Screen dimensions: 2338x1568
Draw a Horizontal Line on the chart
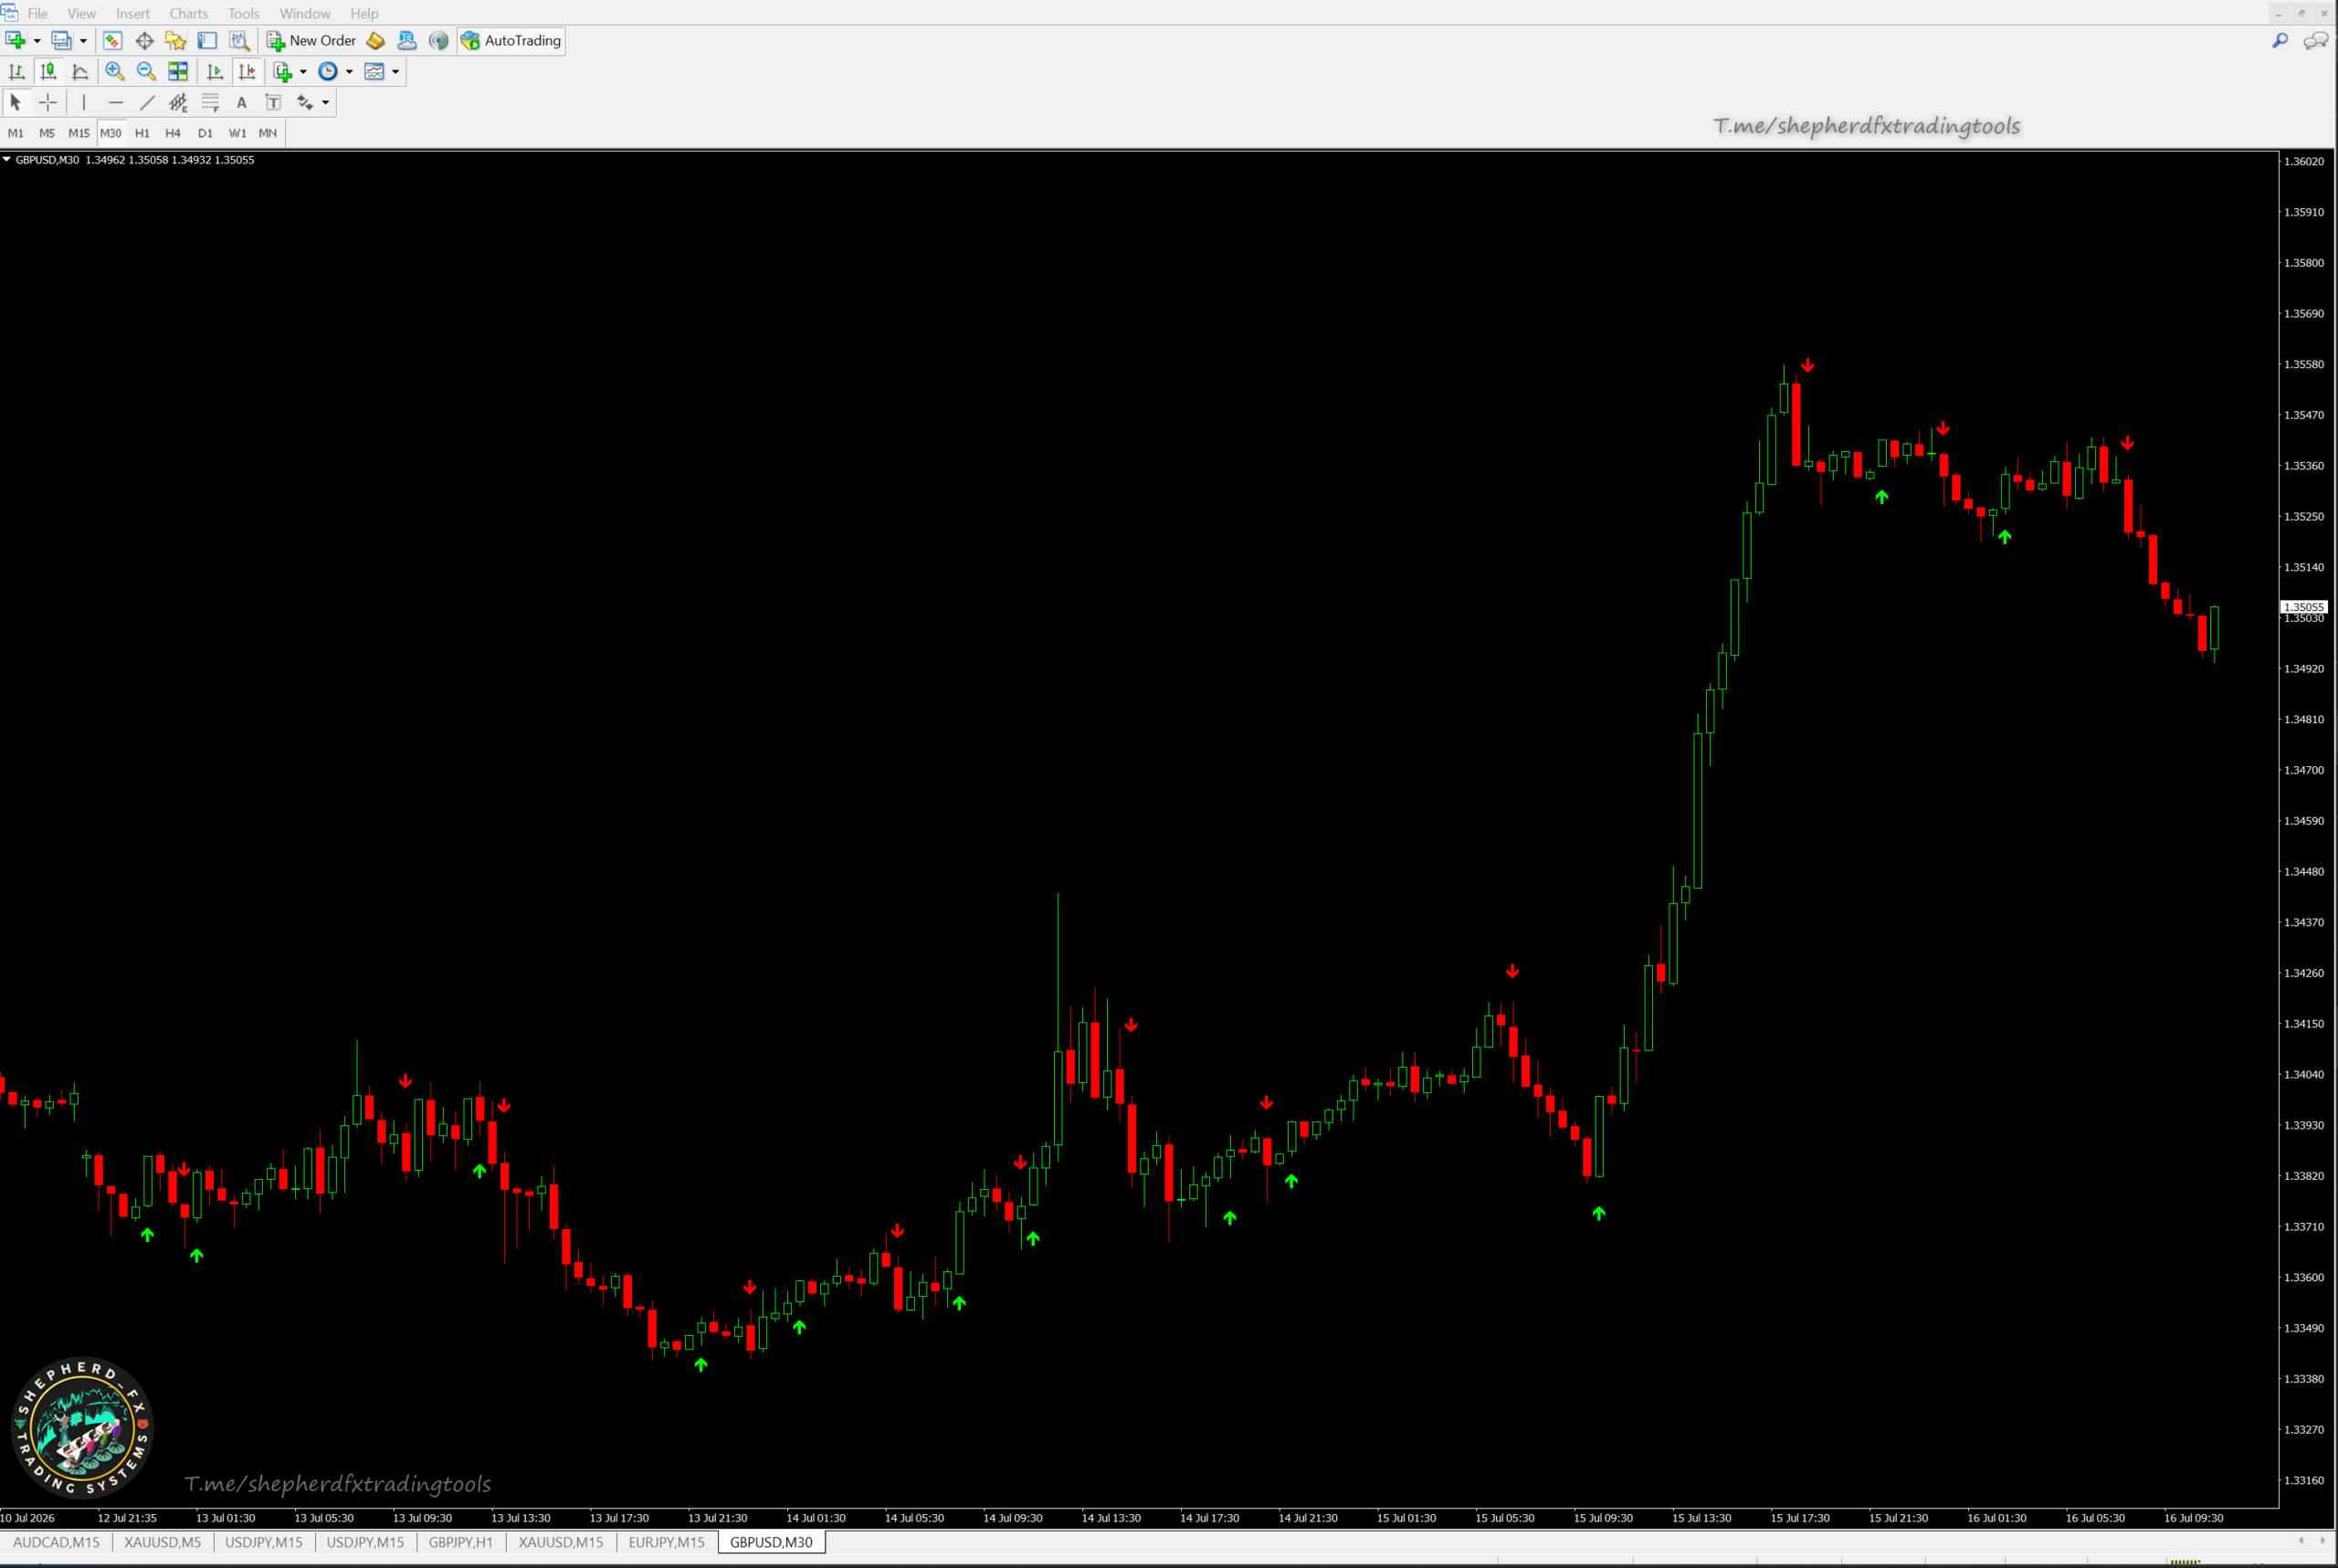point(116,102)
